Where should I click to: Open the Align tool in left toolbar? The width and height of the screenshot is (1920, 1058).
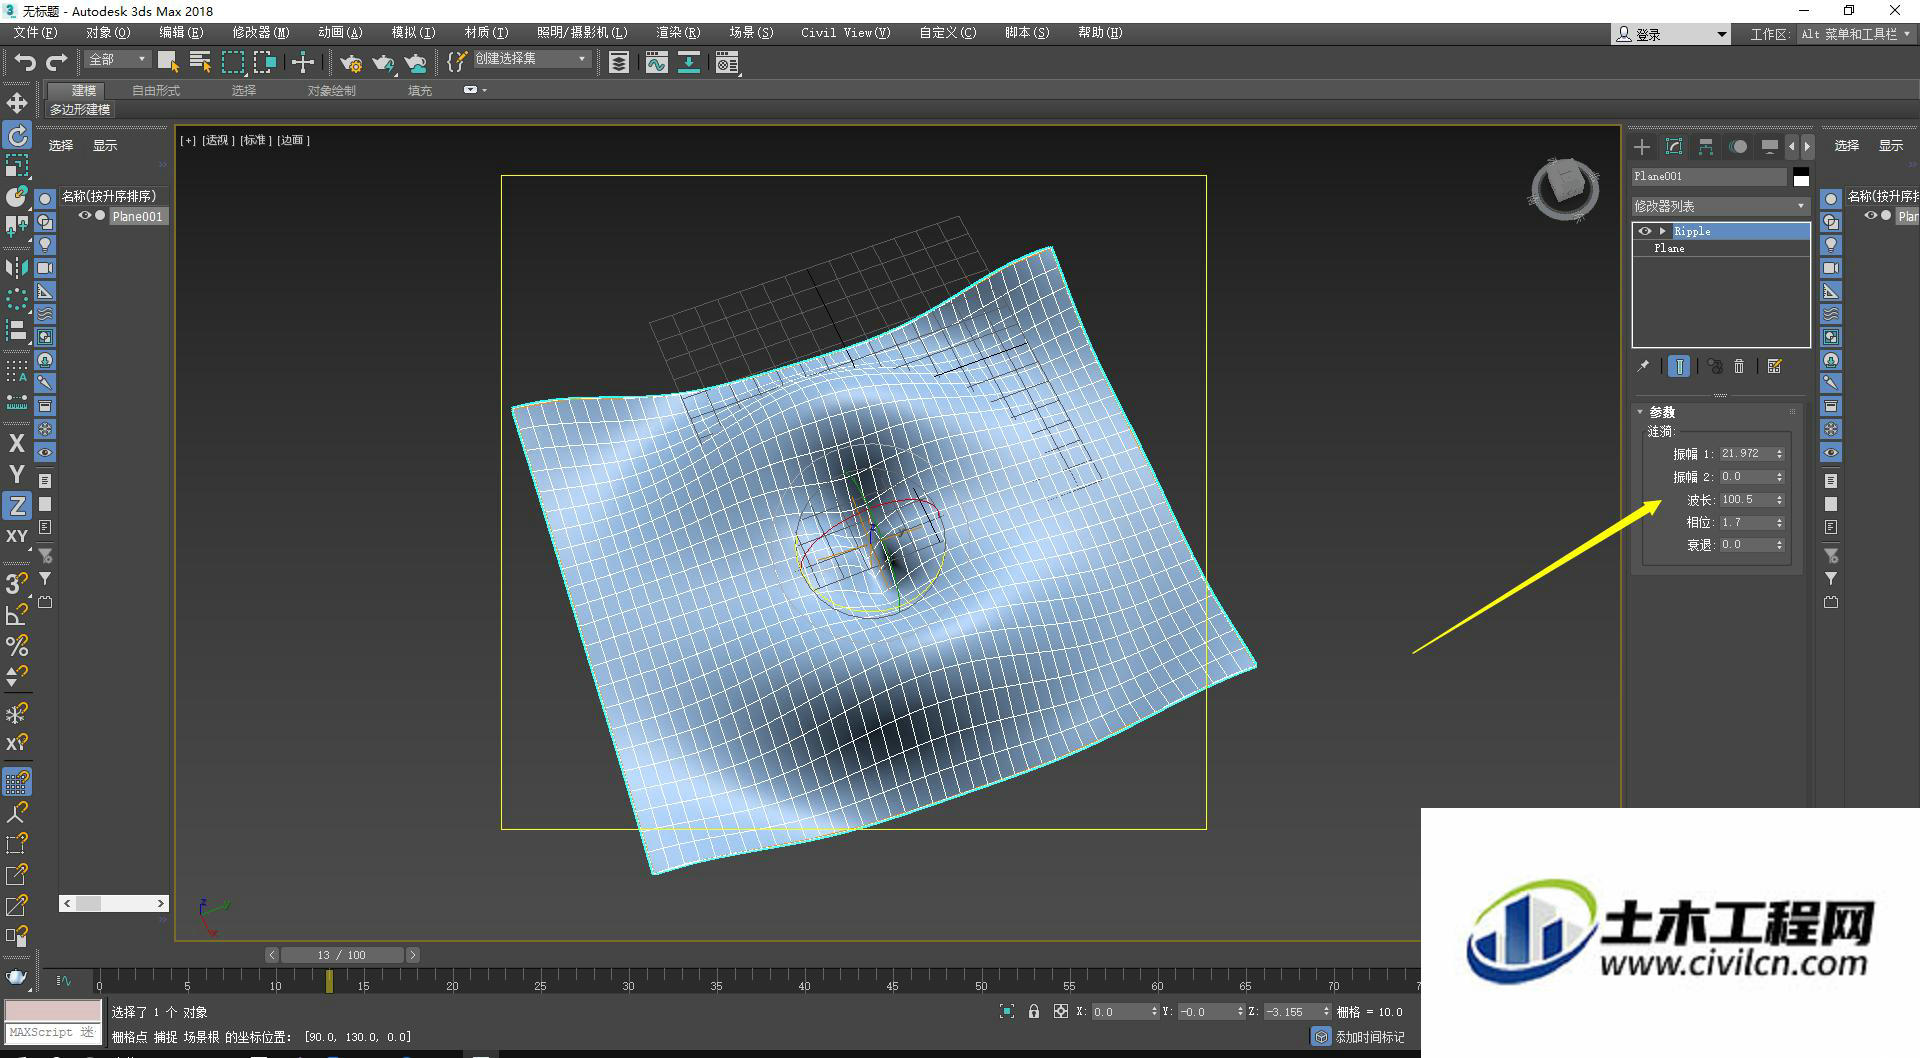[x=17, y=329]
